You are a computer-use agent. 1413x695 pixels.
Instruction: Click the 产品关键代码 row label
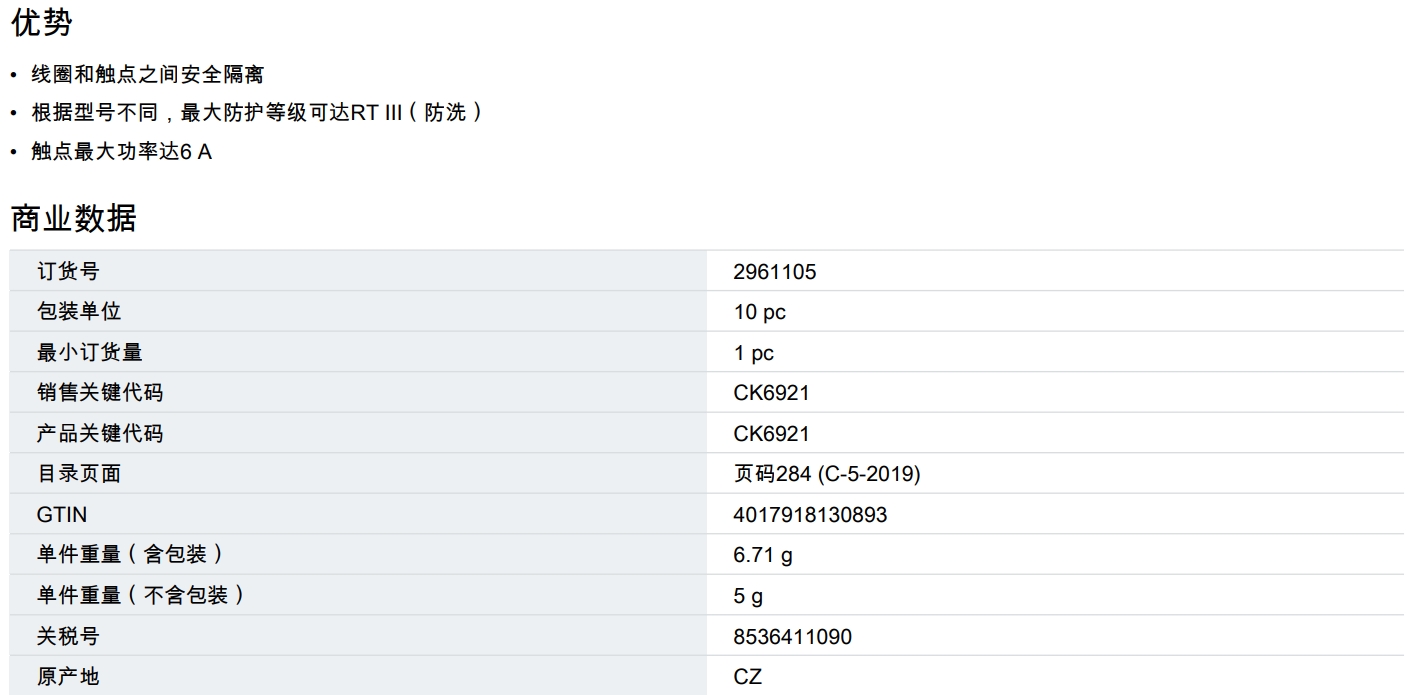(x=99, y=434)
